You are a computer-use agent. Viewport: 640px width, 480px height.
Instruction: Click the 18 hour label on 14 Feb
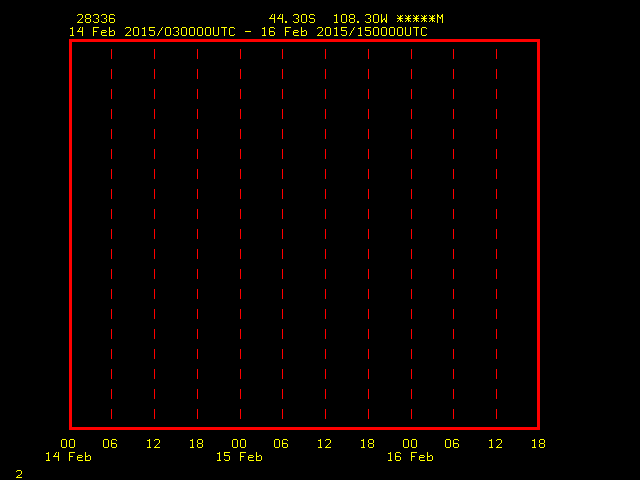pyautogui.click(x=196, y=444)
